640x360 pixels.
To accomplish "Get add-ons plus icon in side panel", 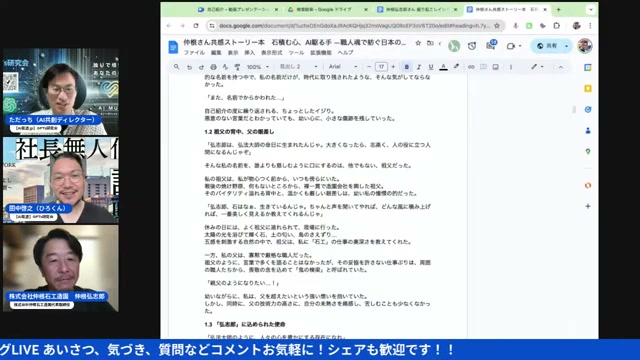I will 588,206.
